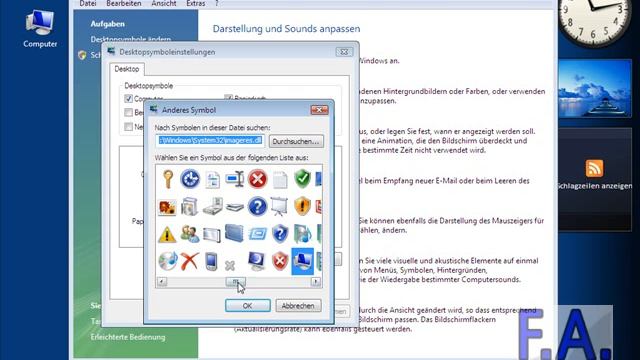Screen dimensions: 640x360
Task: Tick the checkbox labeled Be… under Computer
Action: 129,112
